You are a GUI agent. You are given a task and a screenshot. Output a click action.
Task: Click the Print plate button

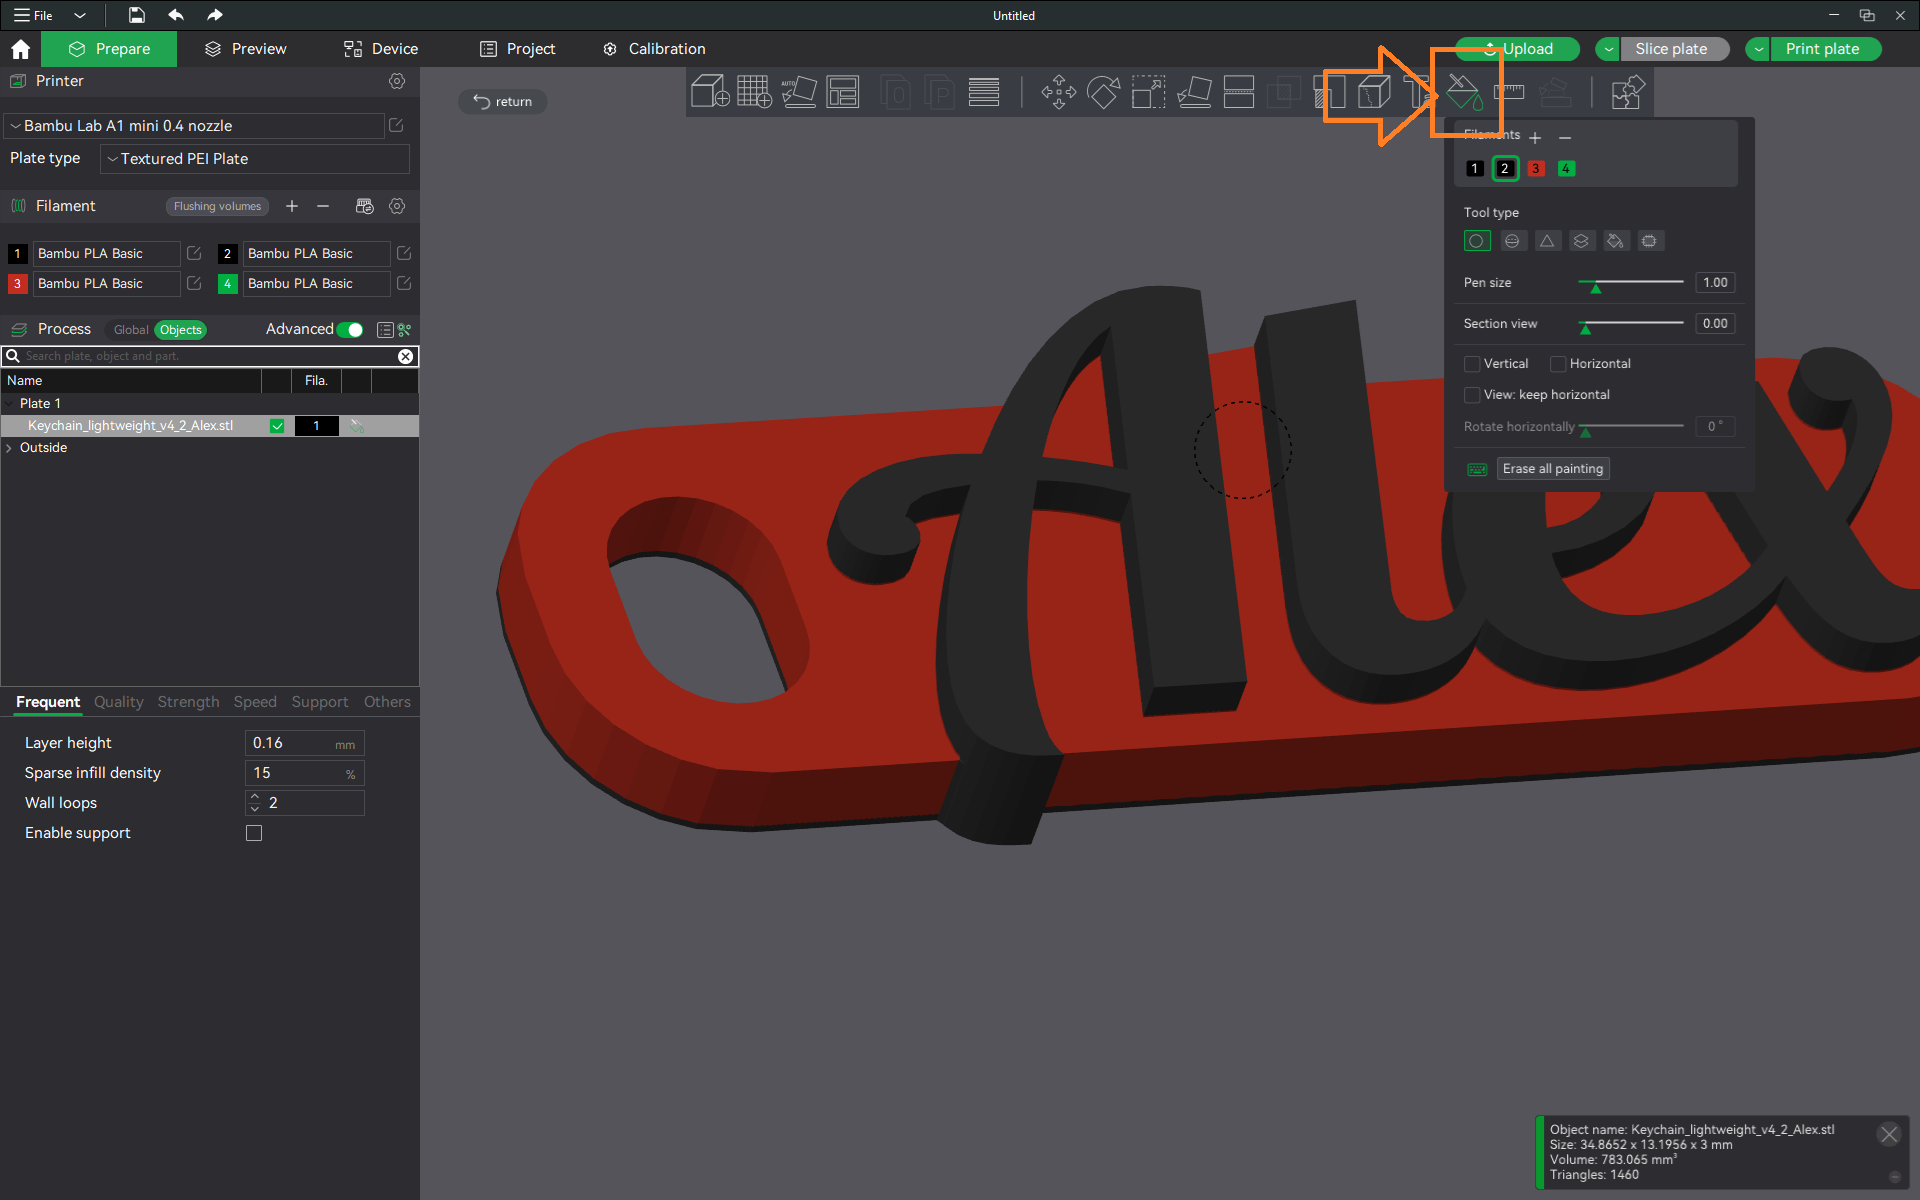pyautogui.click(x=1825, y=49)
